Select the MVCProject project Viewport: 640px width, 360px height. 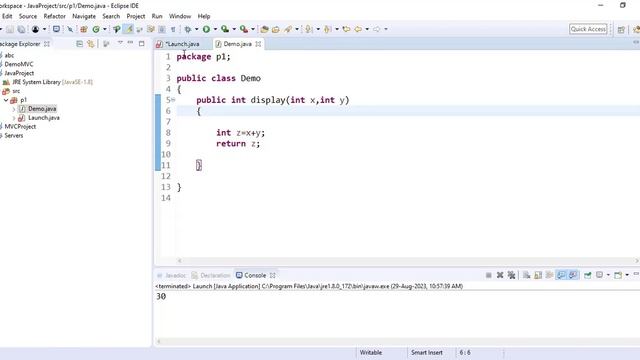pos(20,127)
